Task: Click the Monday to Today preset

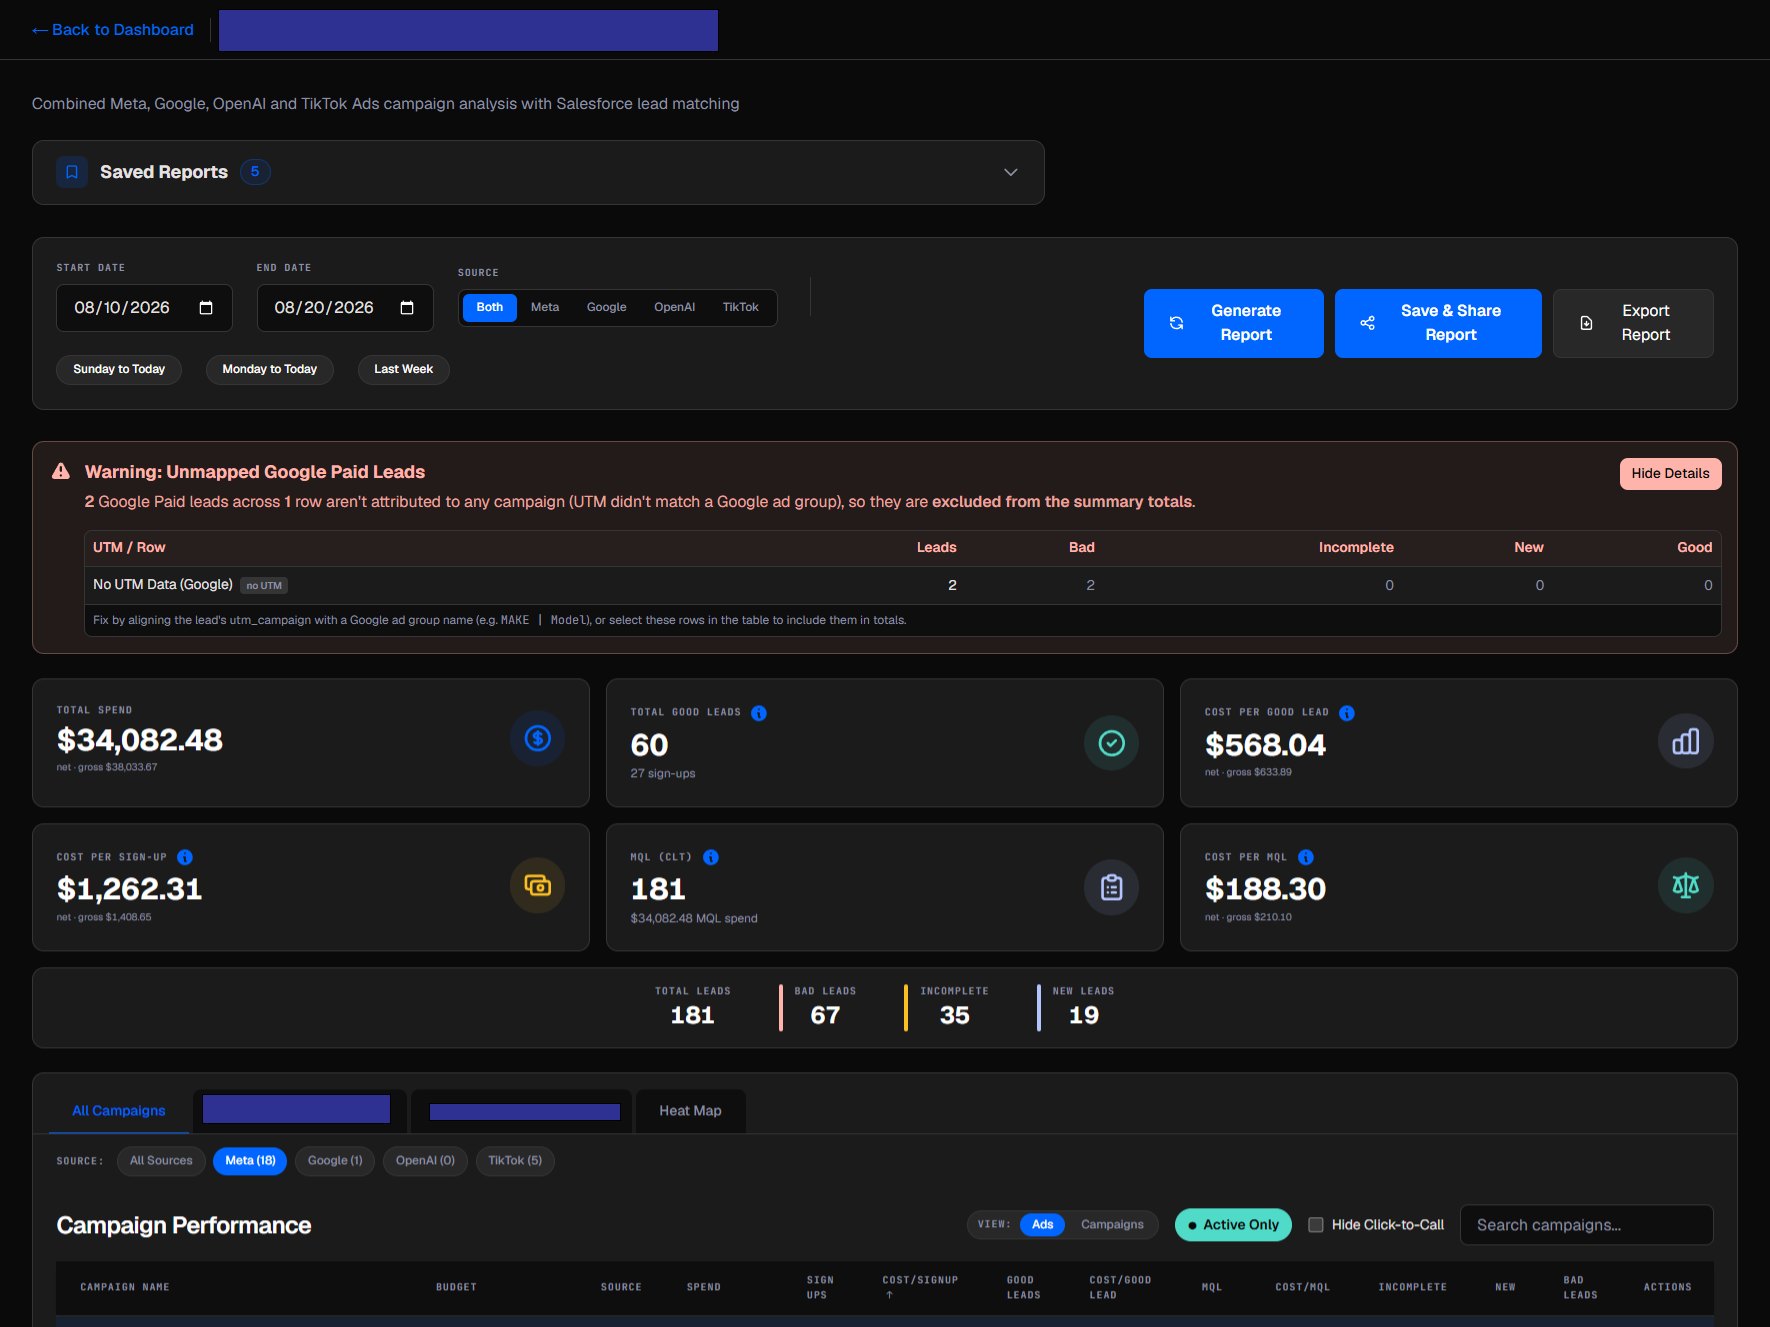Action: coord(270,369)
